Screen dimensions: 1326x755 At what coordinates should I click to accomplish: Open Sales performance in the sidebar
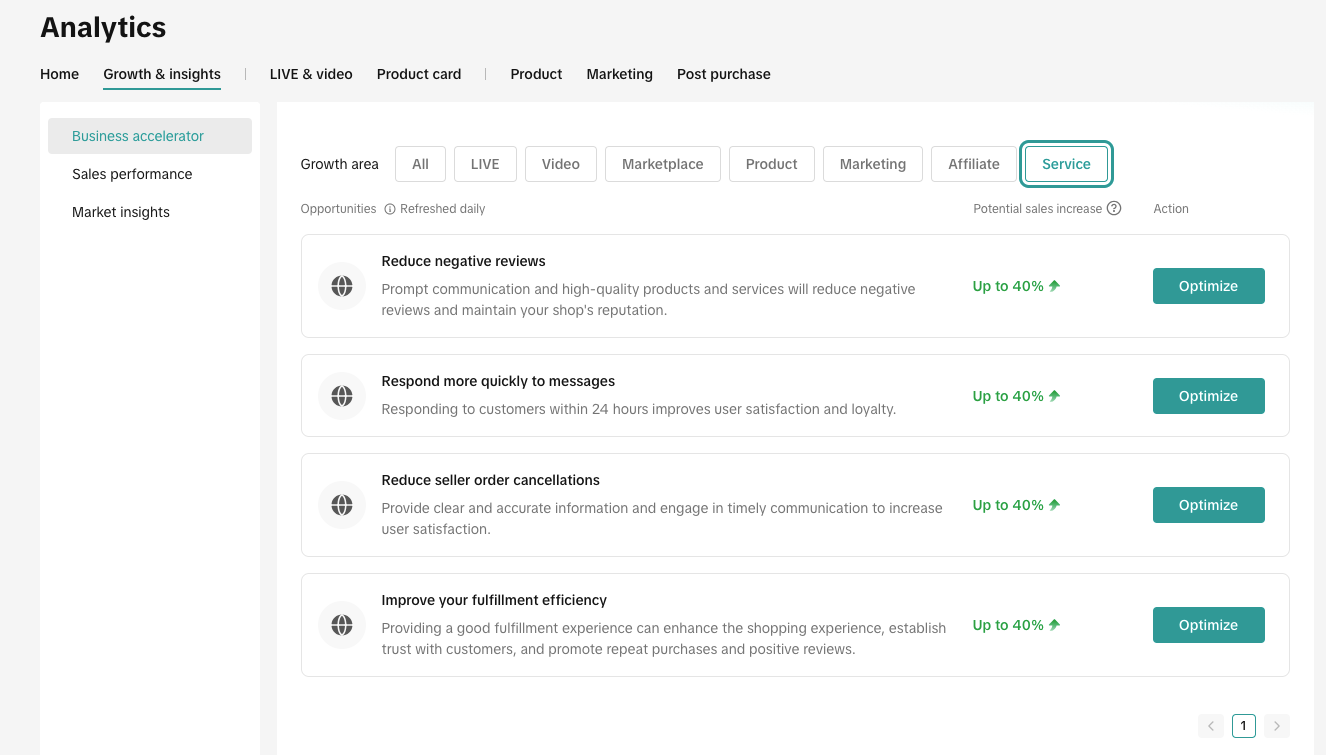point(132,174)
